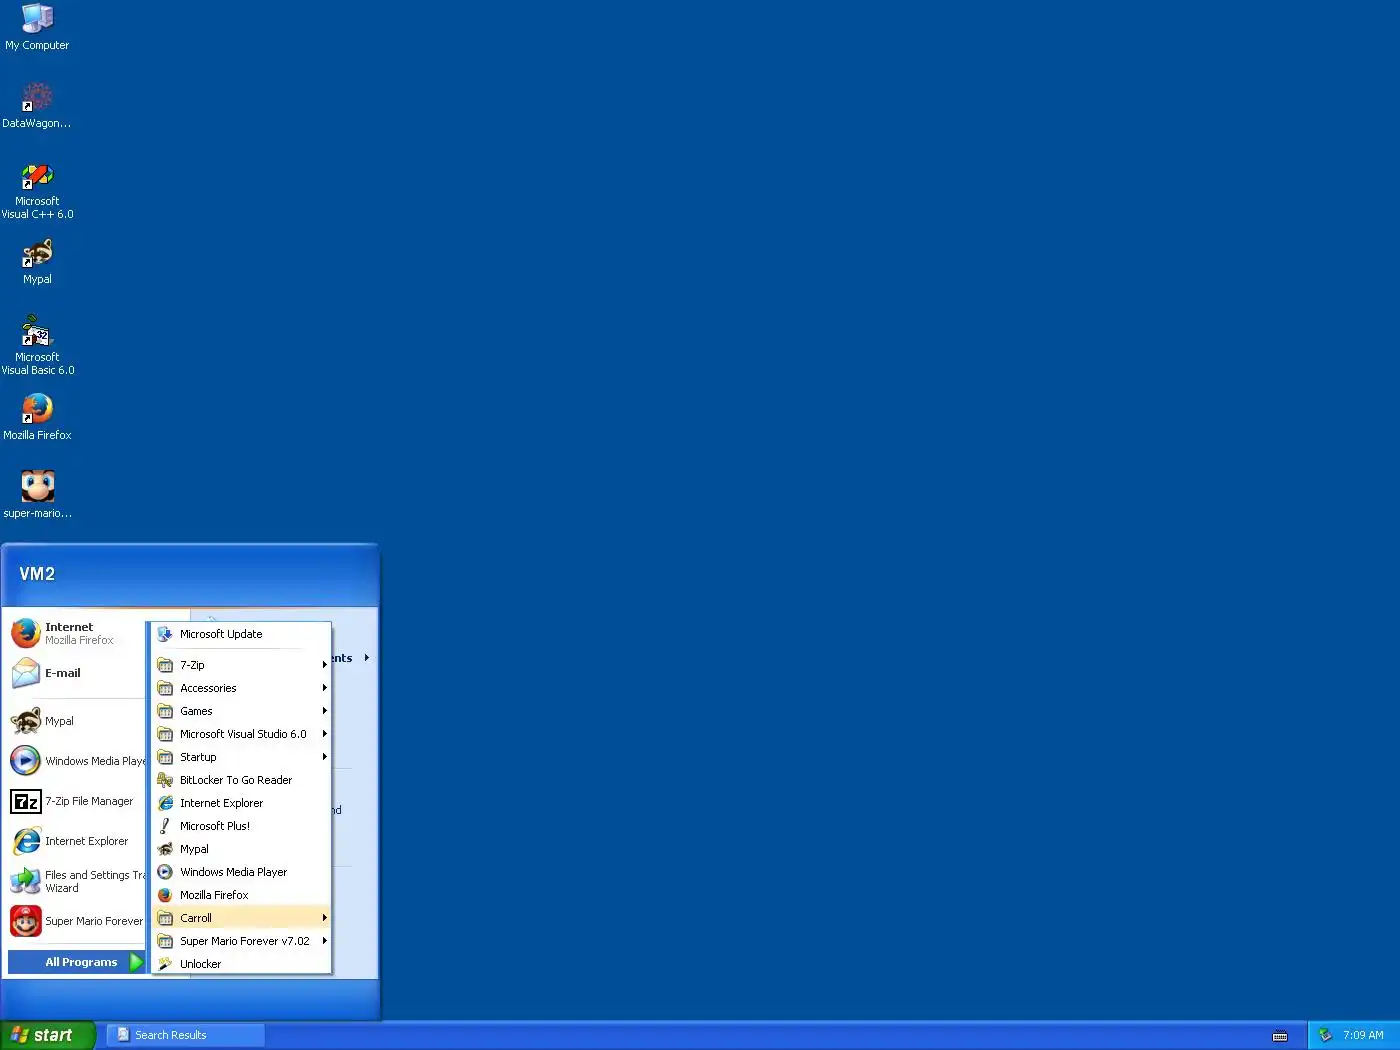Click the Internet Mozilla Firefox label
This screenshot has height=1050, width=1400.
tap(79, 633)
